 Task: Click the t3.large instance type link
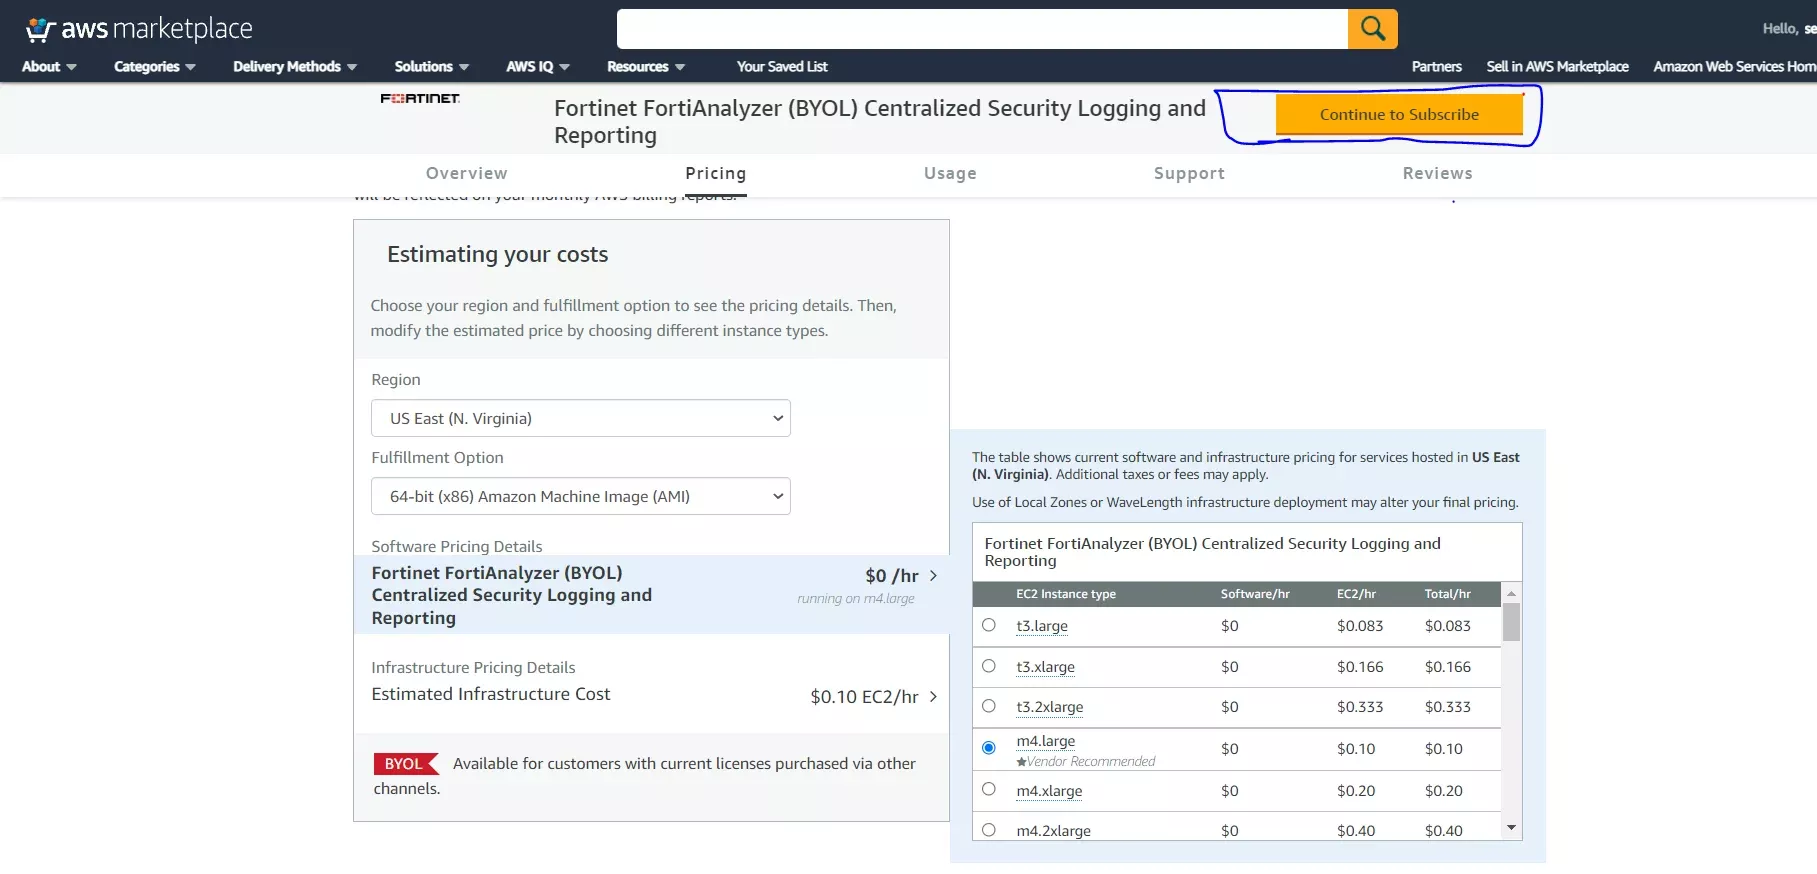click(1042, 626)
